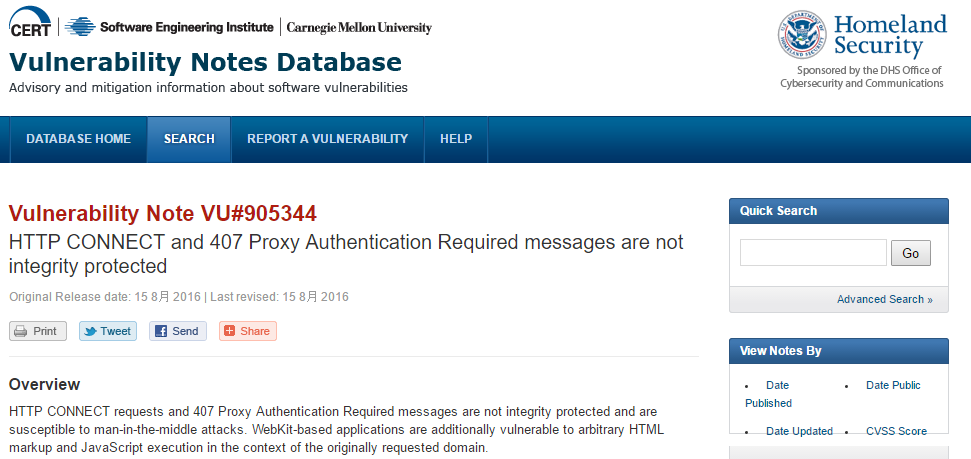View notes by Date Published
Screen dimensions: 971x459
768,394
